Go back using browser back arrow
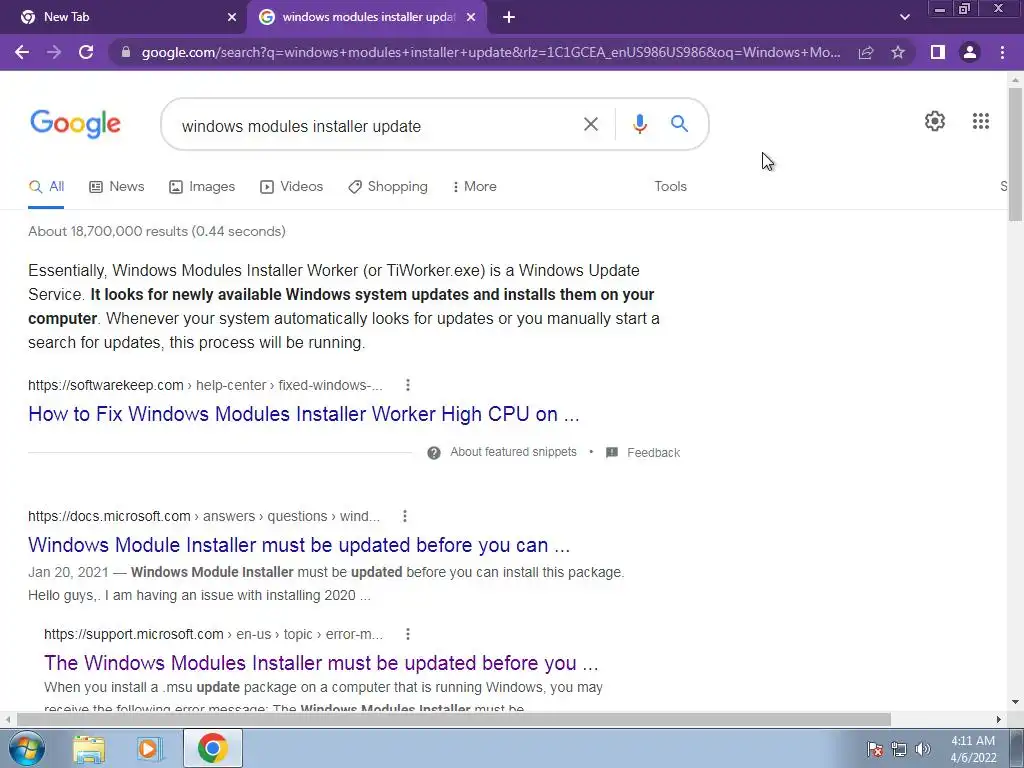1024x768 pixels. (x=22, y=52)
